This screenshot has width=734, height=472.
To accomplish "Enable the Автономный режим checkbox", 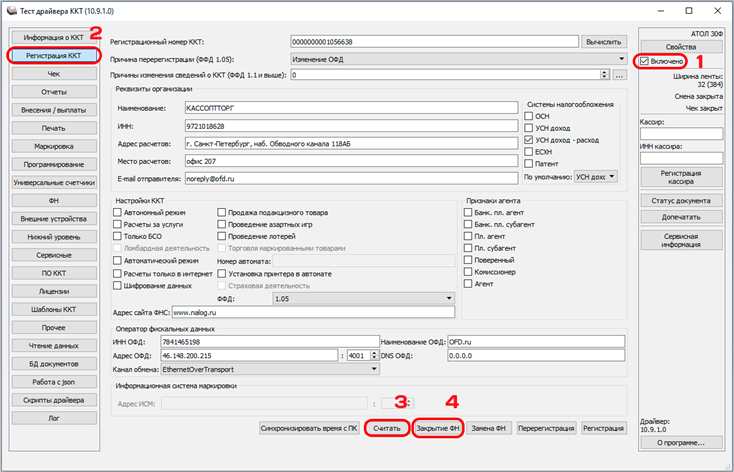I will [x=118, y=213].
